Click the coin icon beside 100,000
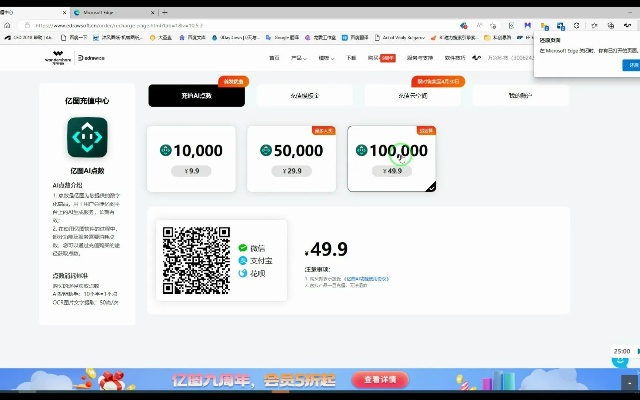Image resolution: width=640 pixels, height=400 pixels. (x=362, y=150)
